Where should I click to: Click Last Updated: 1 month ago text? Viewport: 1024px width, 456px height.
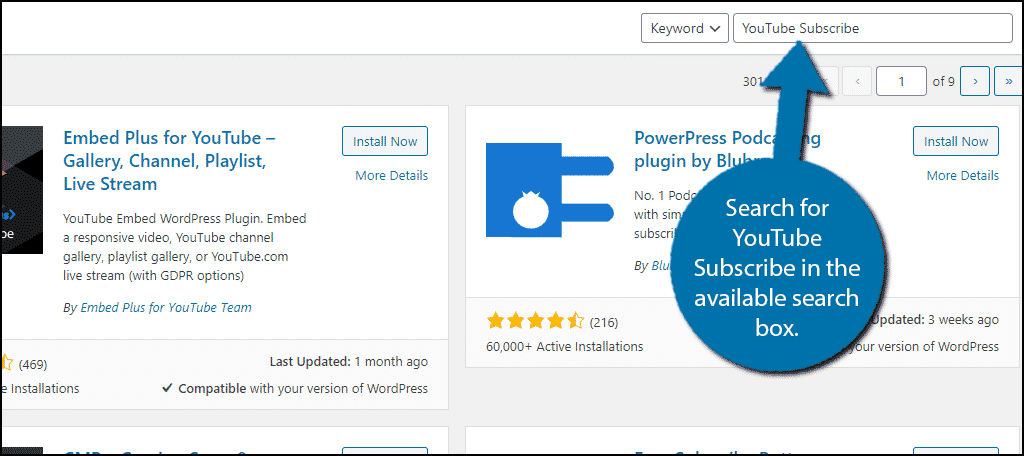click(349, 361)
